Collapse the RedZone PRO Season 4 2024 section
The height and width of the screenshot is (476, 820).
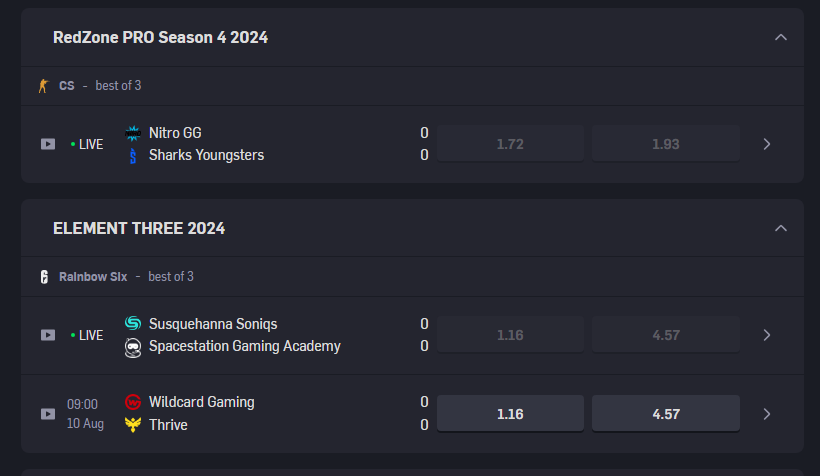pyautogui.click(x=781, y=38)
